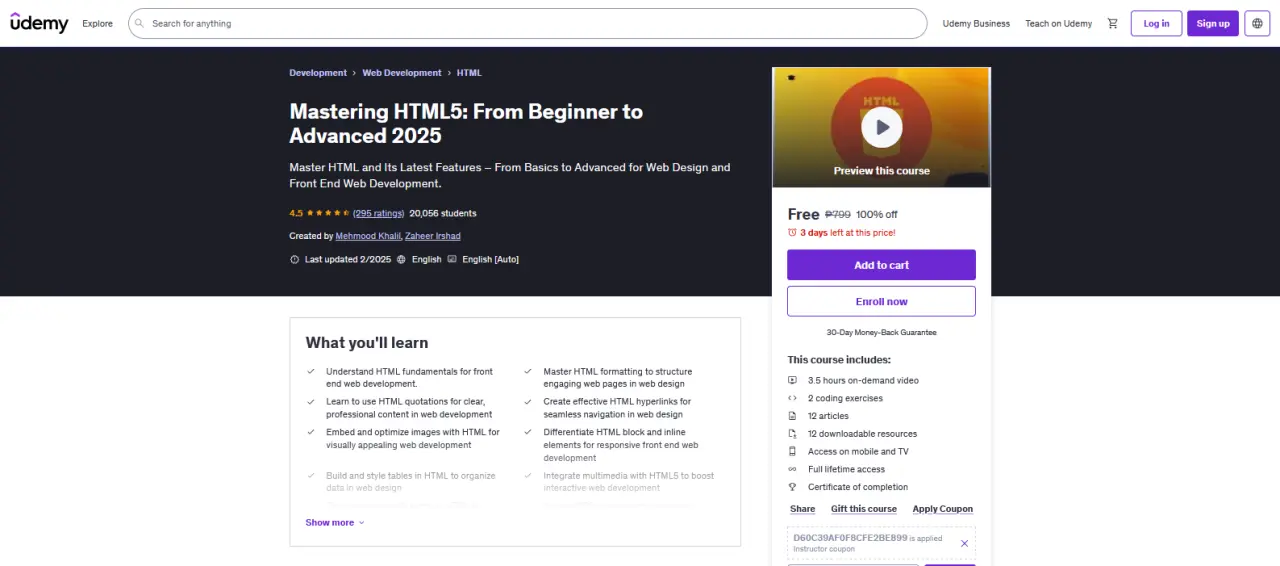Click the checkmark beside Embed and optimize images

[311, 432]
